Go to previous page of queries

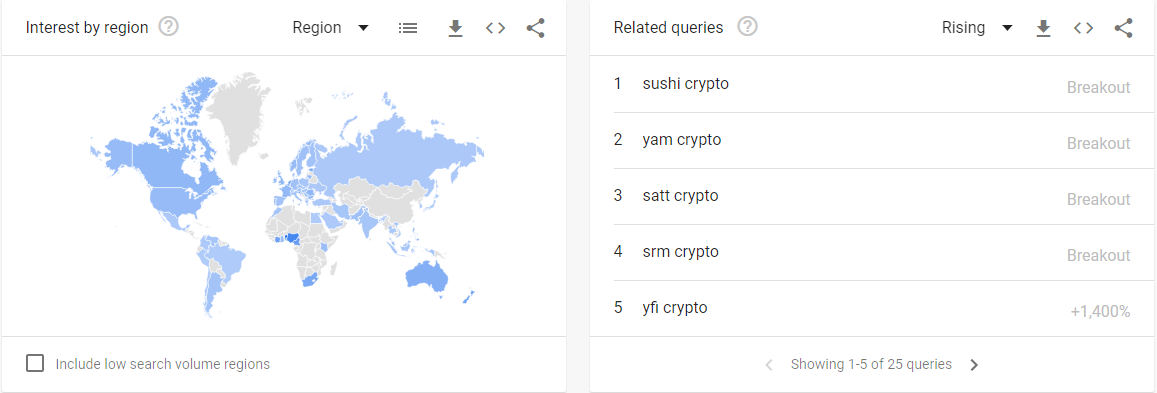pos(769,364)
